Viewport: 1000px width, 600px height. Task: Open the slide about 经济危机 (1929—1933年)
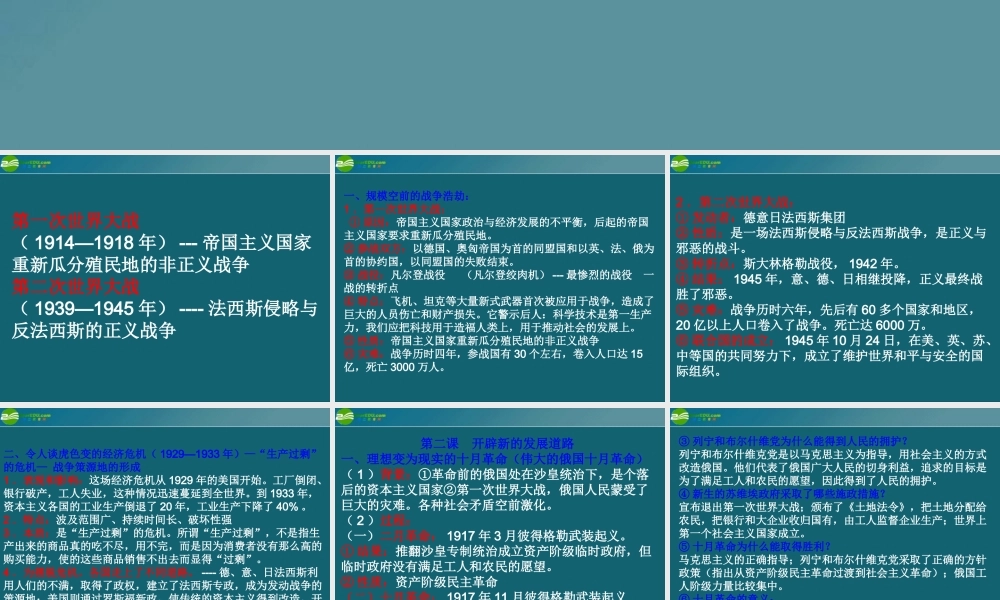165,504
